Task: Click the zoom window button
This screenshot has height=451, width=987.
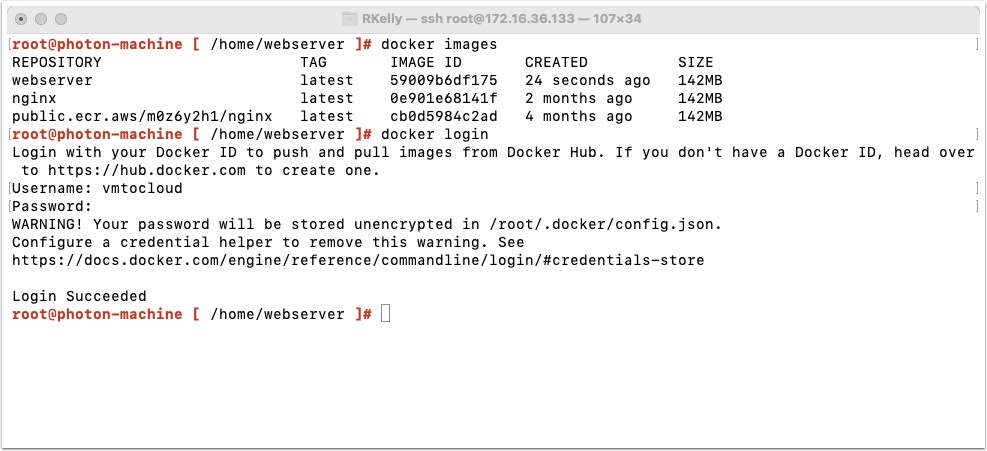Action: 61,19
